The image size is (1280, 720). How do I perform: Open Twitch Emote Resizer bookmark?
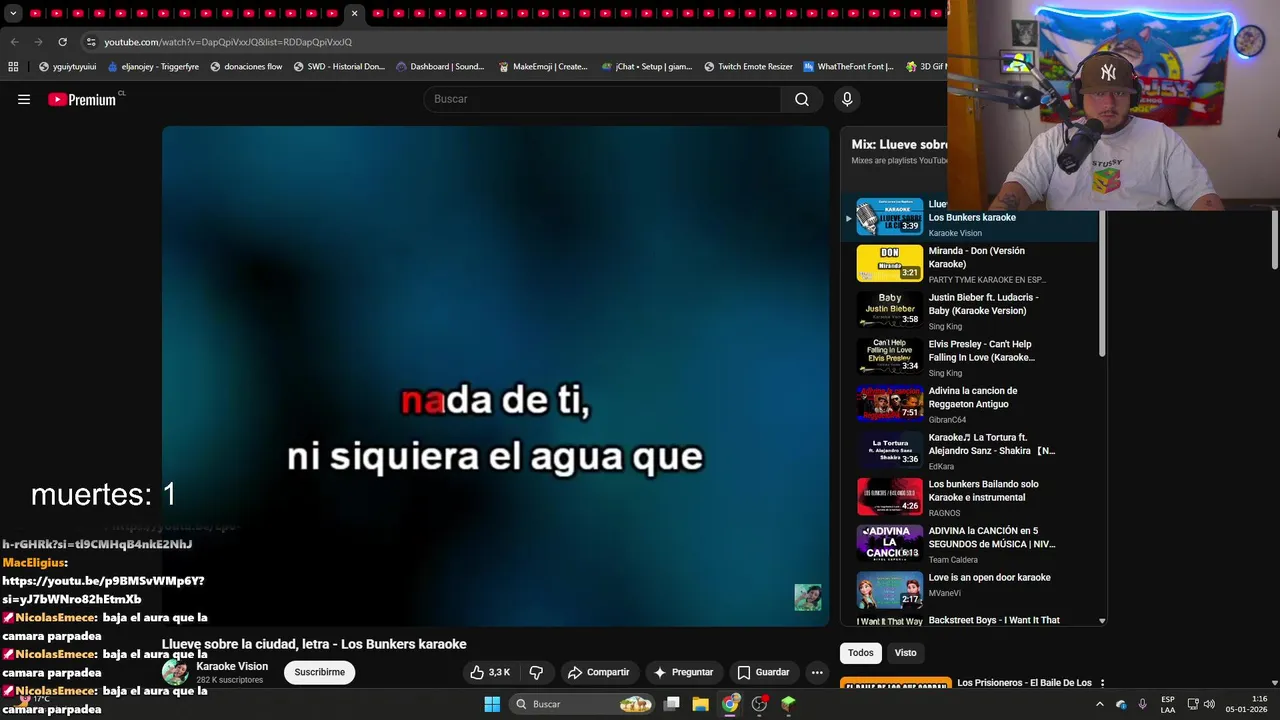pos(748,66)
